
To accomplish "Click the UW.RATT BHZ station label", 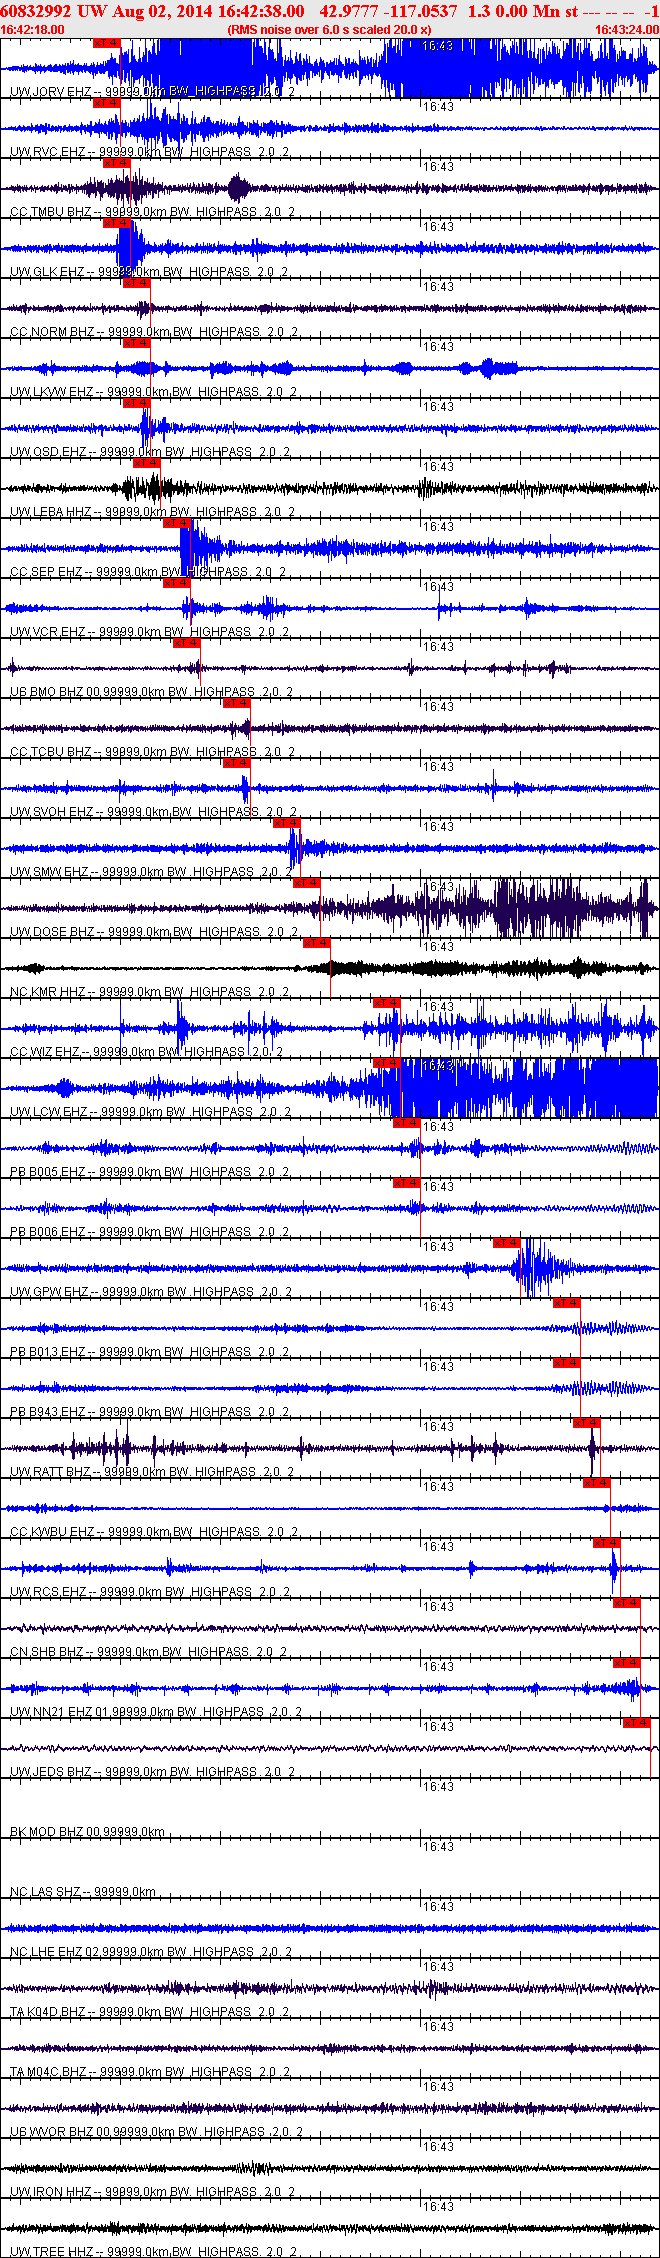I will pos(152,1471).
